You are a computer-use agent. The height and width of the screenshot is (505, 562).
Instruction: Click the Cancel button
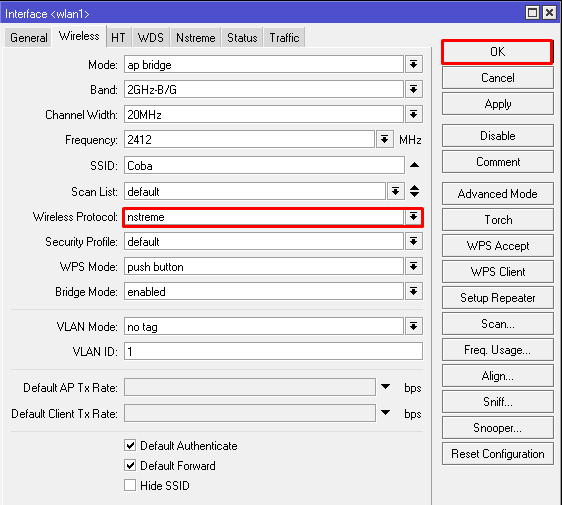tap(497, 78)
